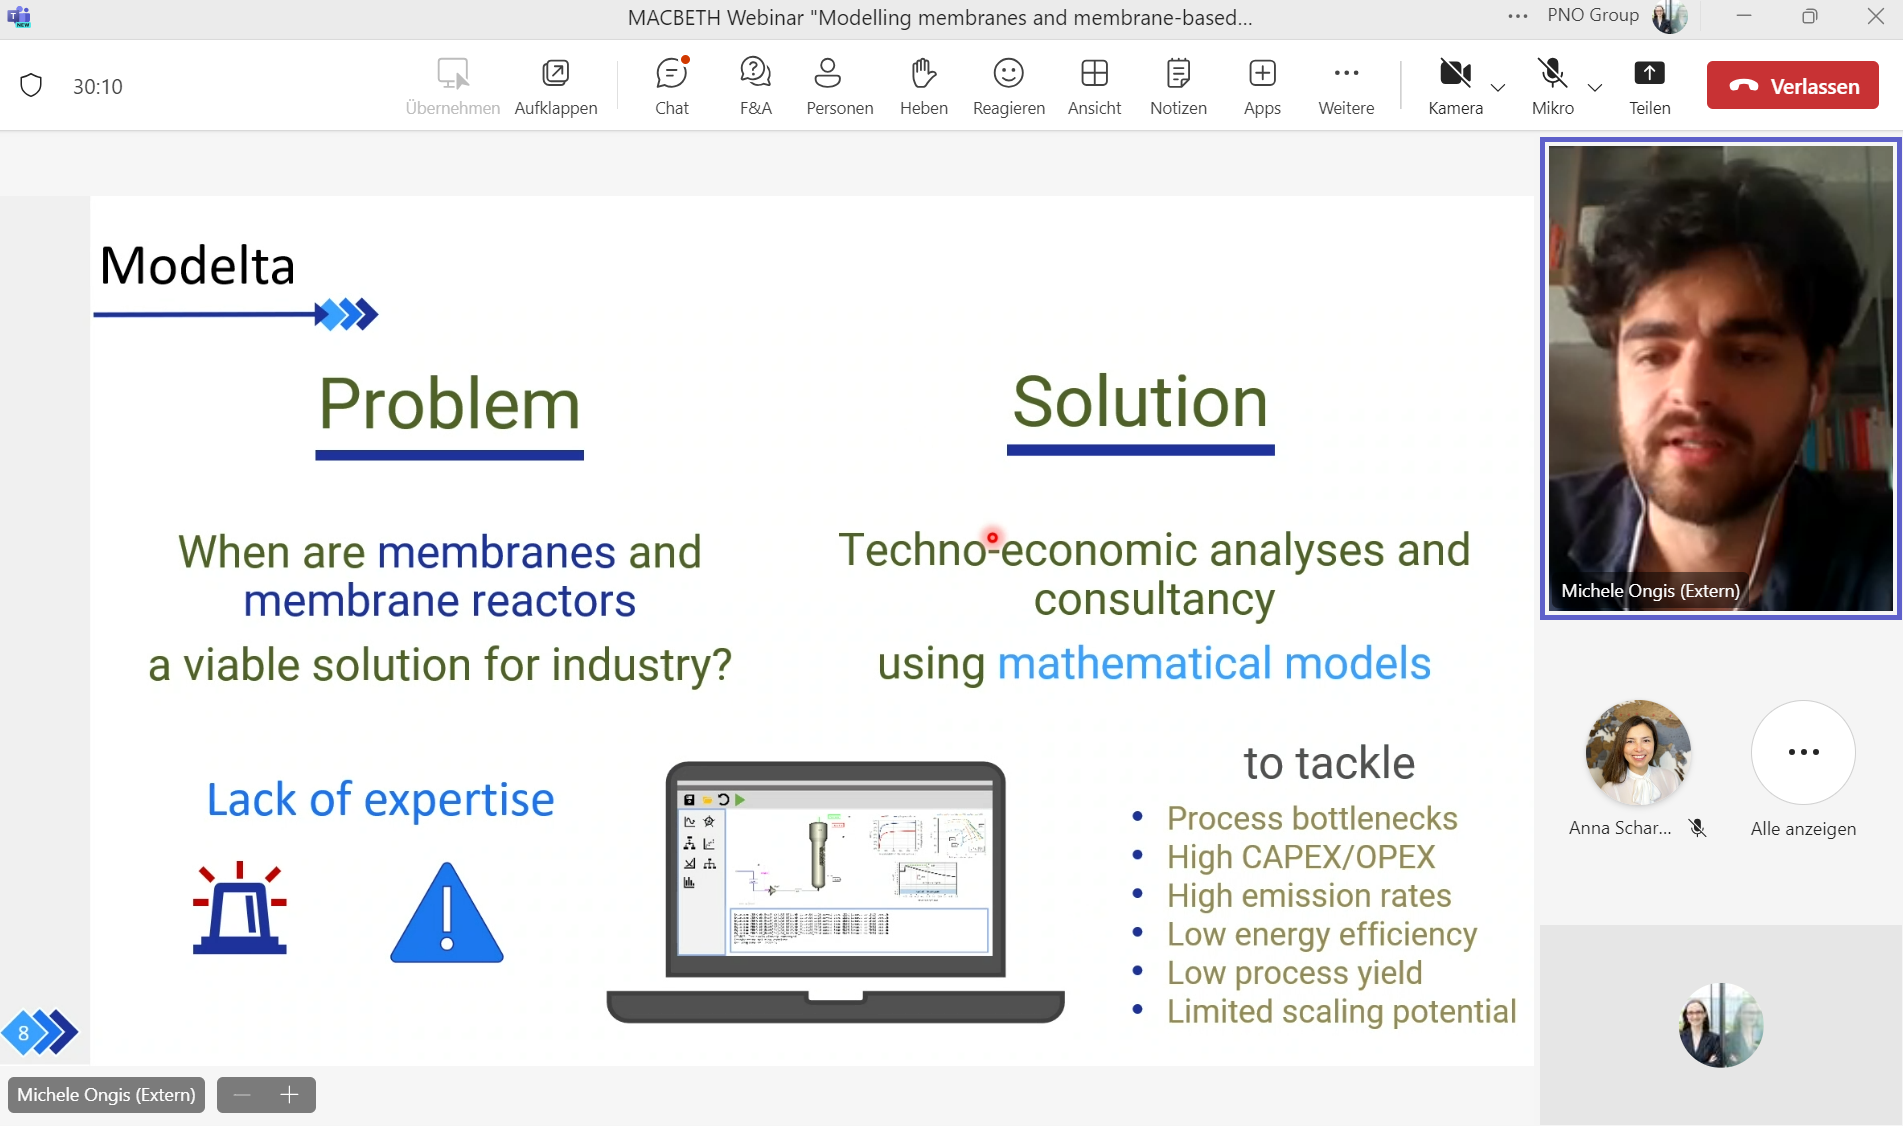Open PNO Group profile picture
The width and height of the screenshot is (1903, 1126).
(x=1669, y=16)
